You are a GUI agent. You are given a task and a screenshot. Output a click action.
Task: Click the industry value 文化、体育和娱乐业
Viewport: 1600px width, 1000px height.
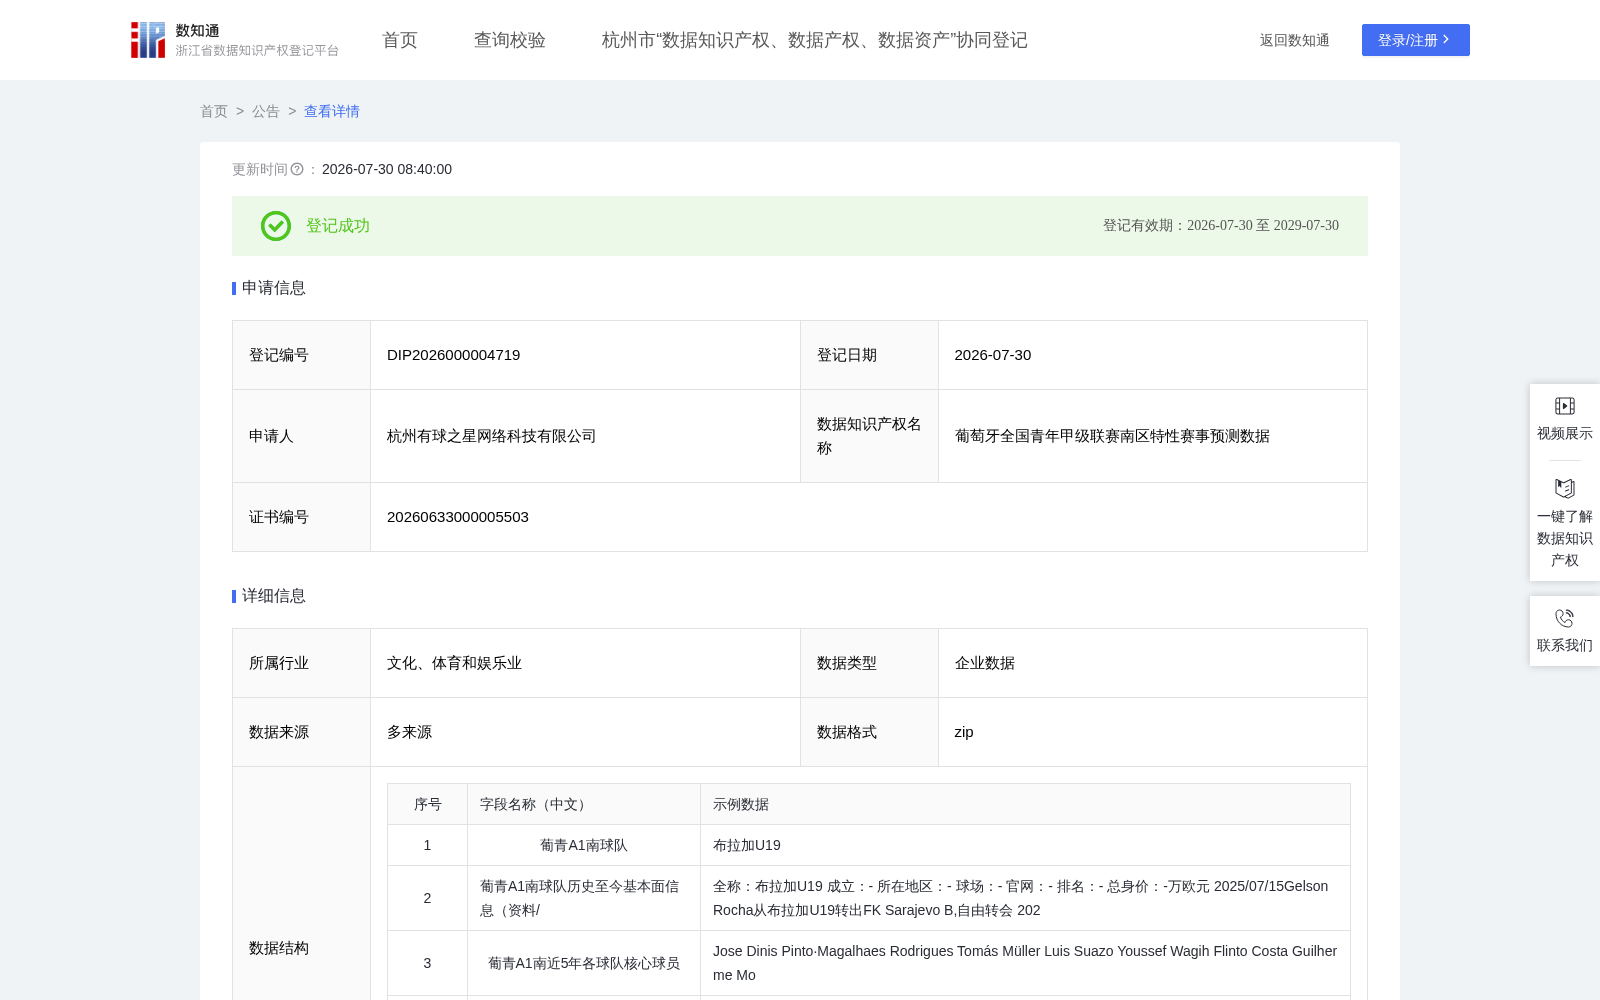pyautogui.click(x=454, y=663)
